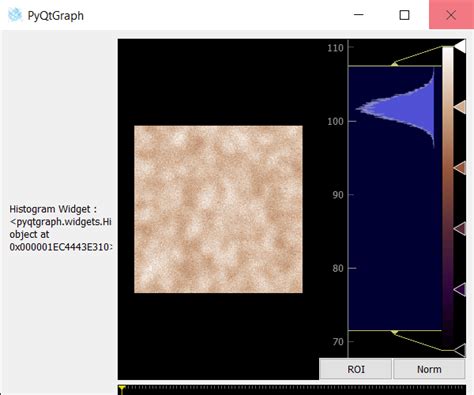Click the noisy image in the view

point(218,209)
